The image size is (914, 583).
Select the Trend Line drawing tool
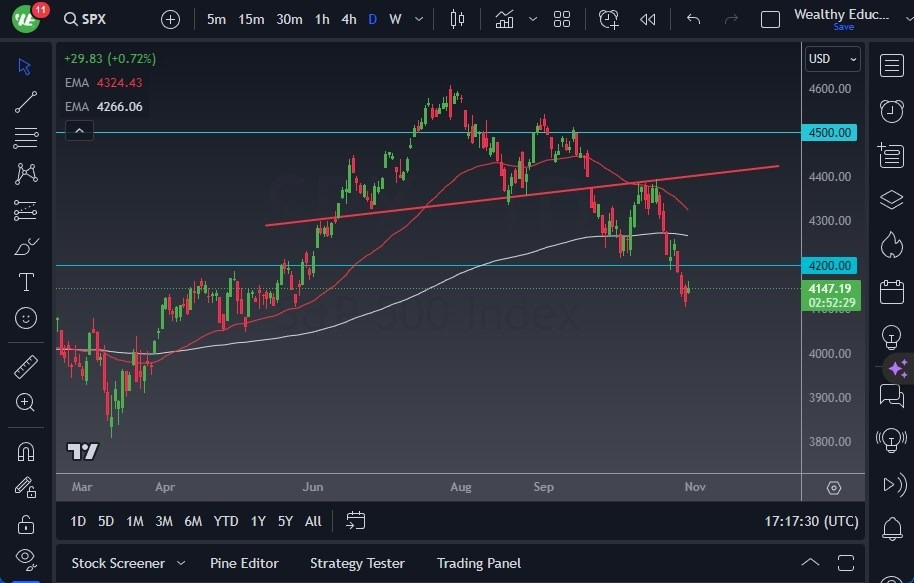(x=25, y=102)
